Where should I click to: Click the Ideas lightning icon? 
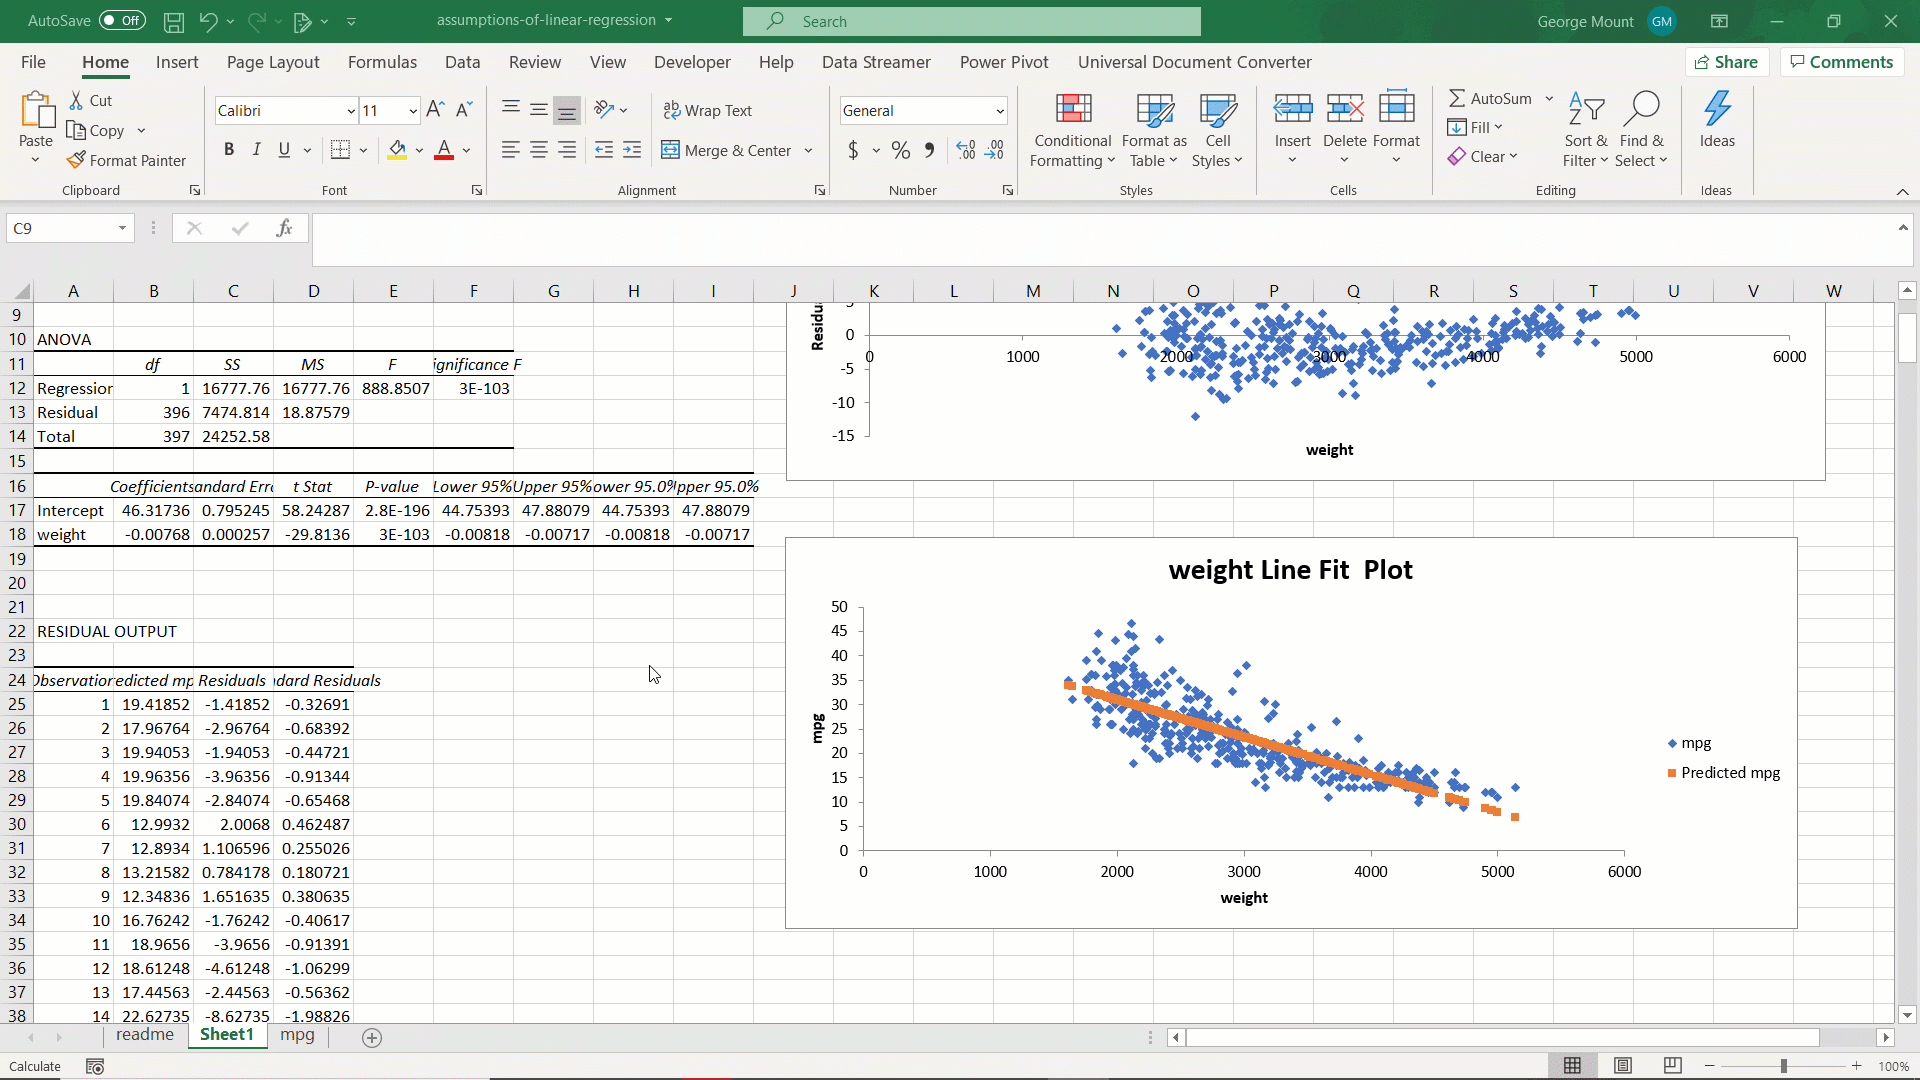1717,109
